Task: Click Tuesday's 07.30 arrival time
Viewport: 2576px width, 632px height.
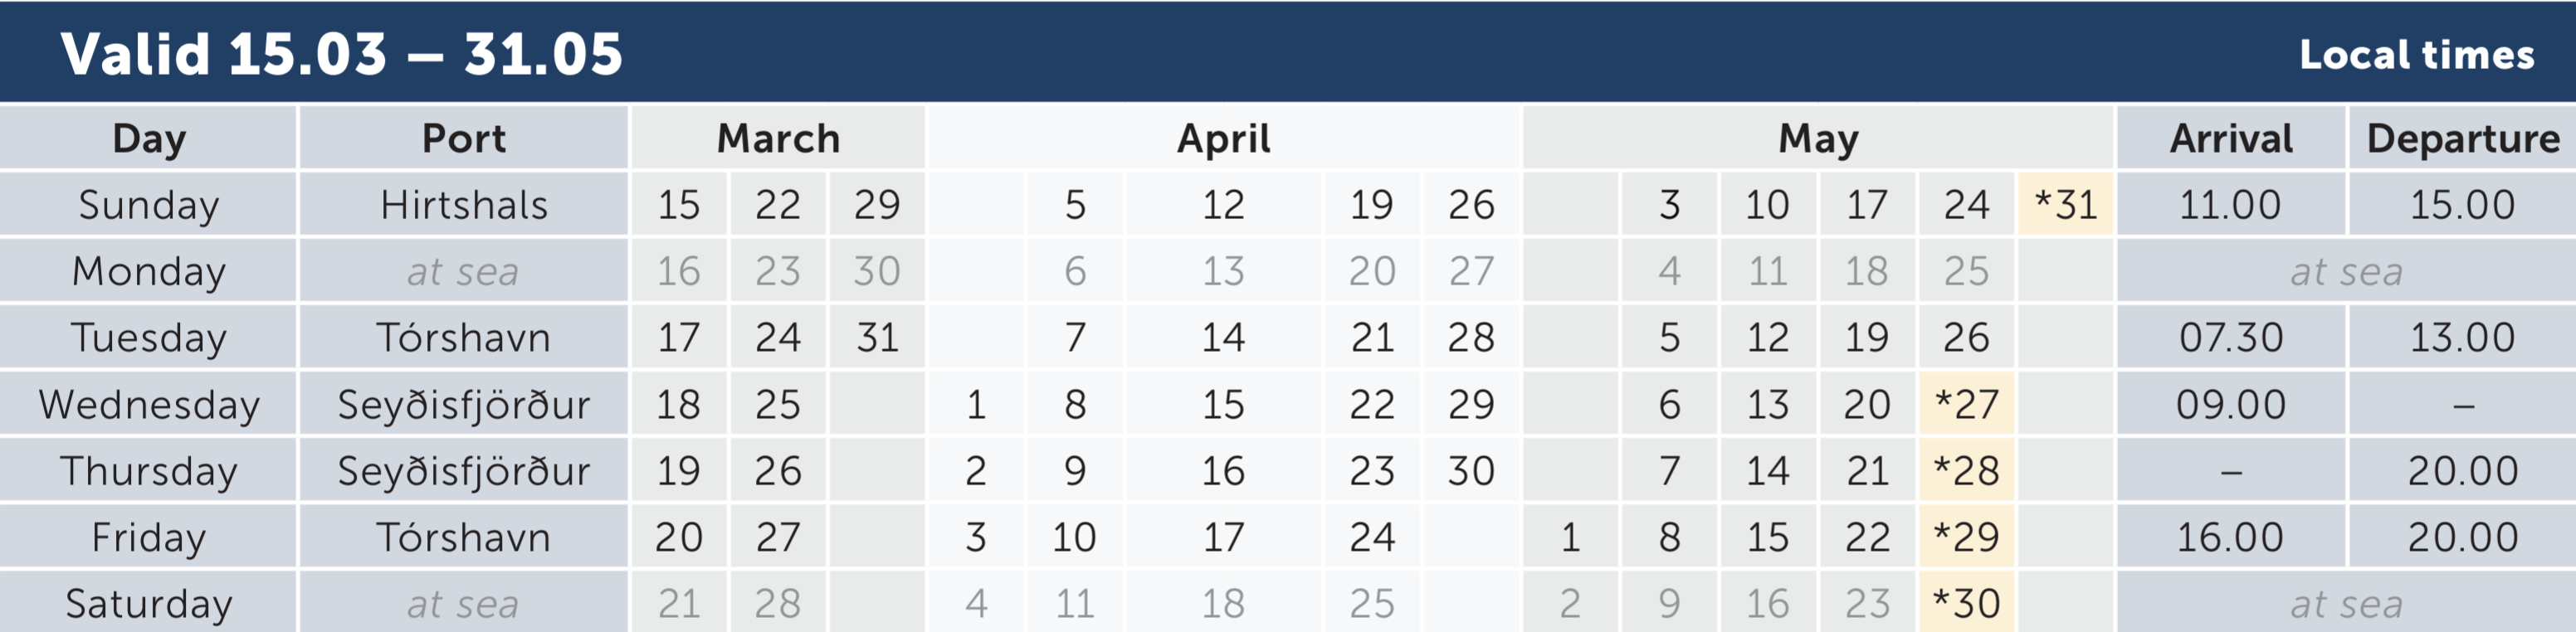Action: pos(2230,338)
